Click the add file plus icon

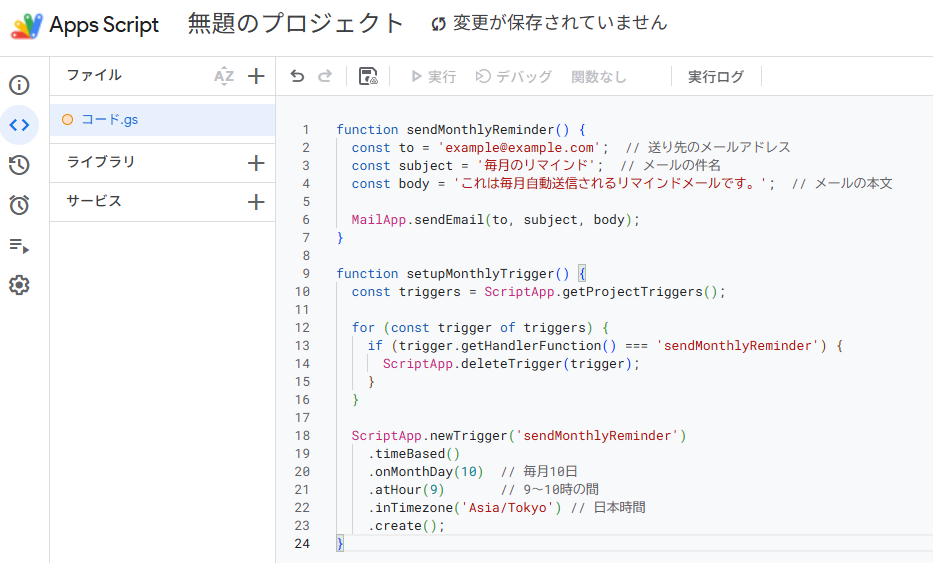256,76
